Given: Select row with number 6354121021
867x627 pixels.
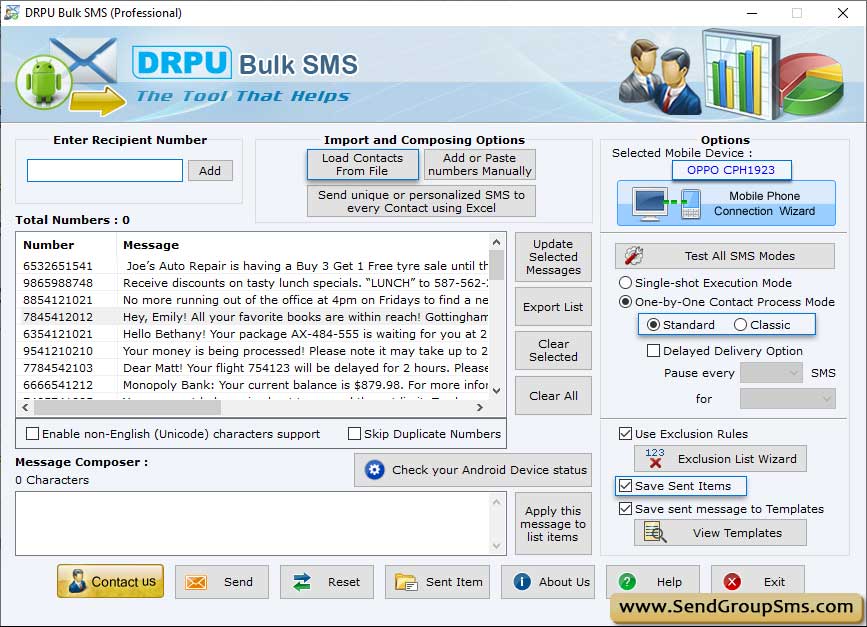Looking at the screenshot, I should 253,334.
